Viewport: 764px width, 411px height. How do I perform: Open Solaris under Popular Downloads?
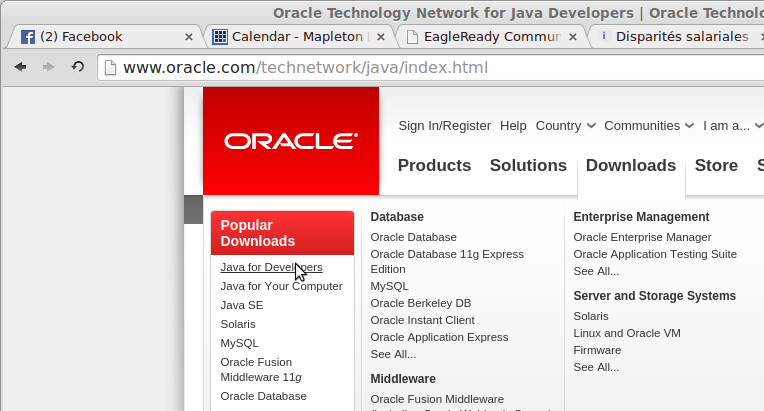[x=238, y=324]
